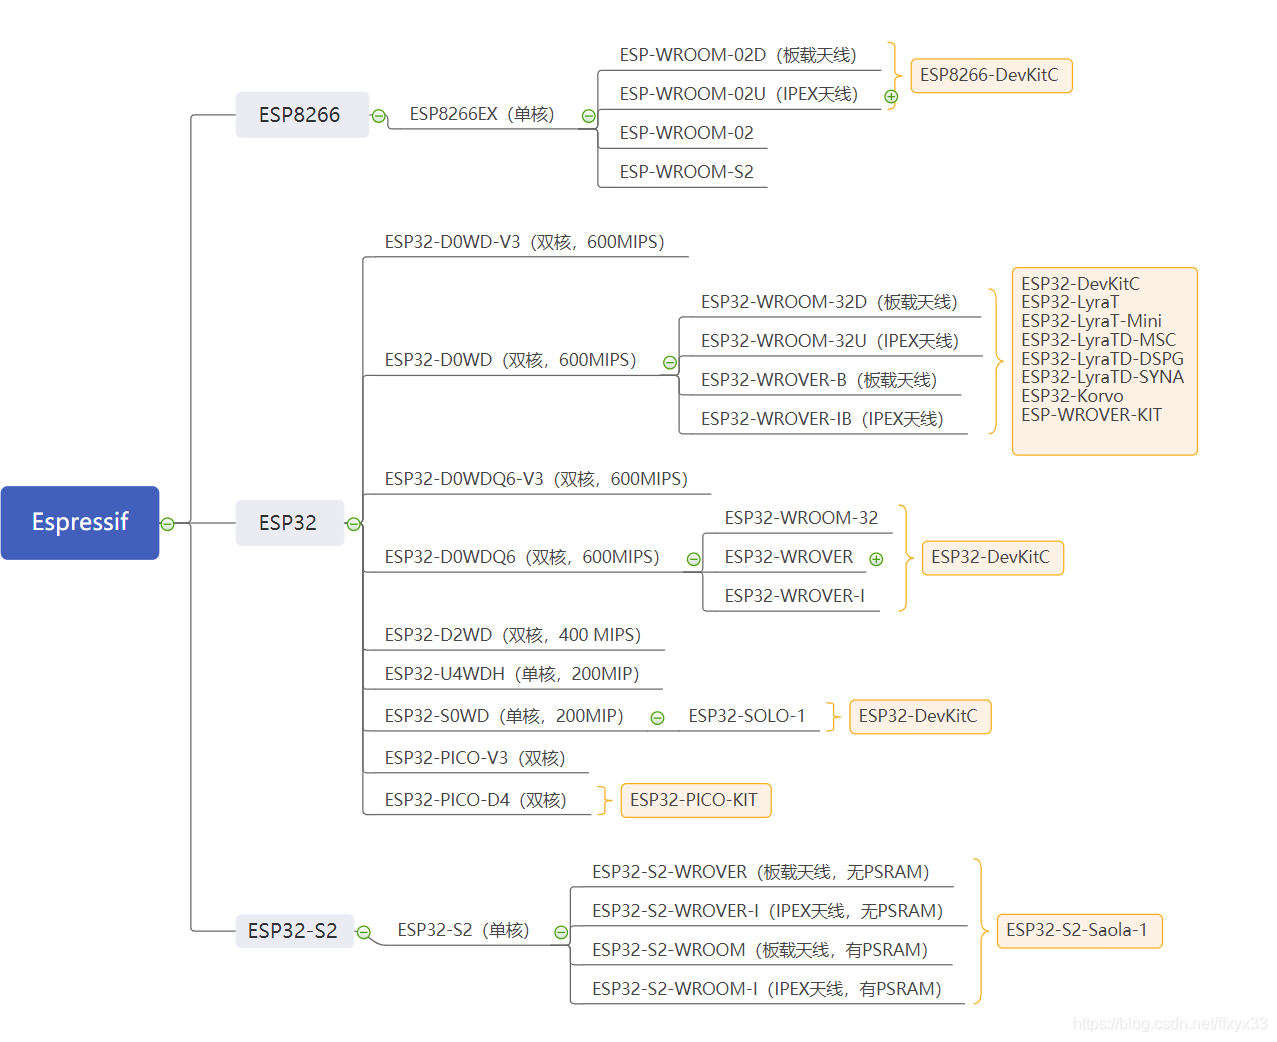Select the Espressif root topic
This screenshot has width=1277, height=1042.
click(x=80, y=522)
